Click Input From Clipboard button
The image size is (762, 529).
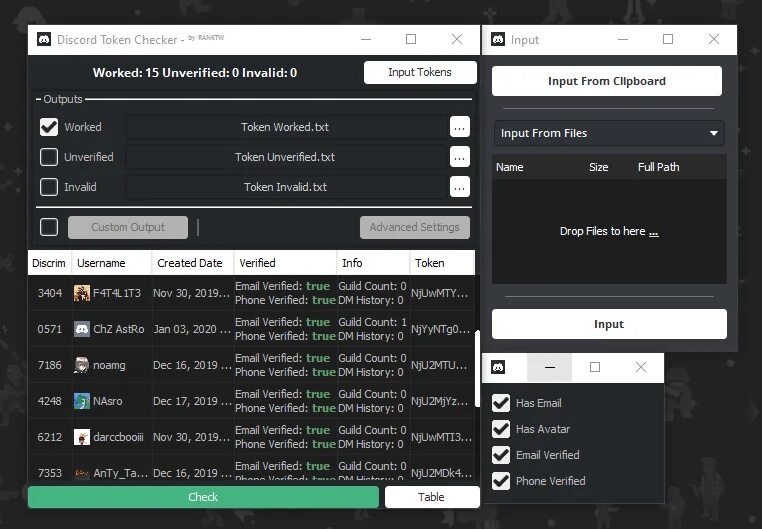607,81
